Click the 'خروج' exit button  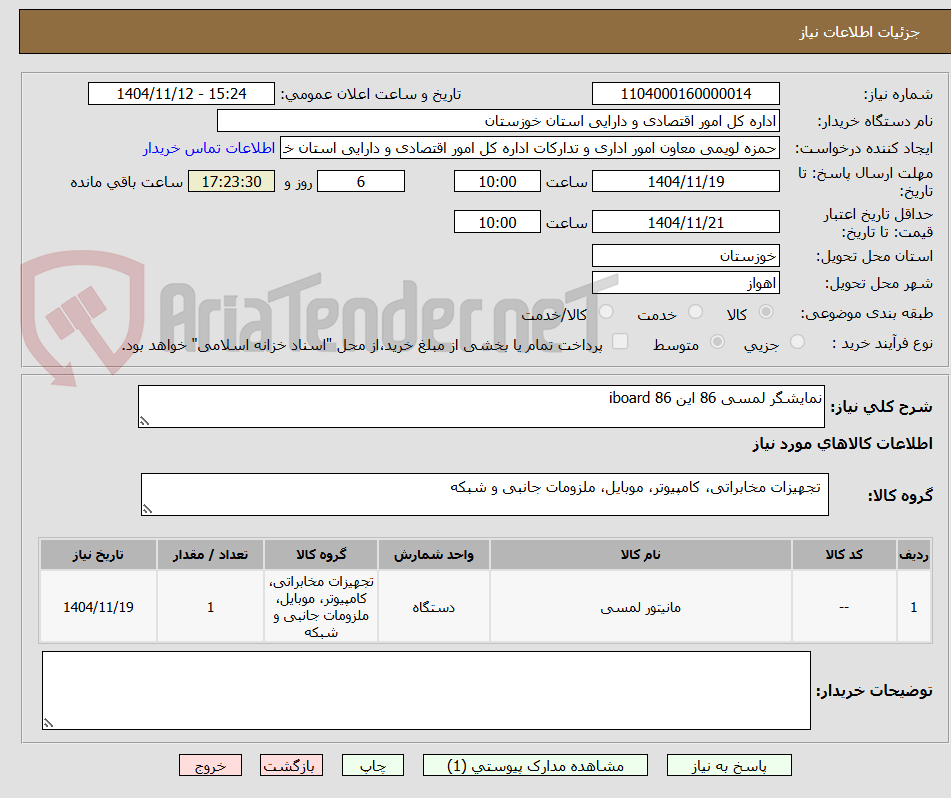[x=210, y=765]
